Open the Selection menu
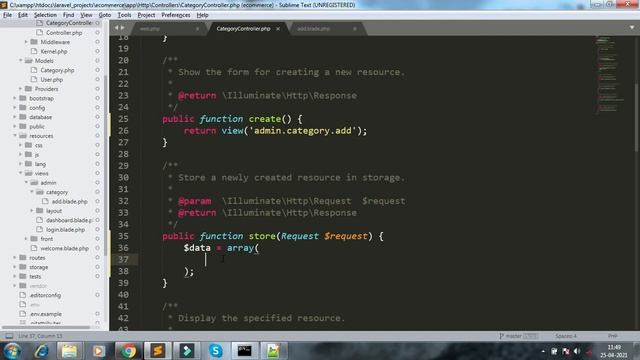Screen dimensions: 640x360 pyautogui.click(x=45, y=15)
